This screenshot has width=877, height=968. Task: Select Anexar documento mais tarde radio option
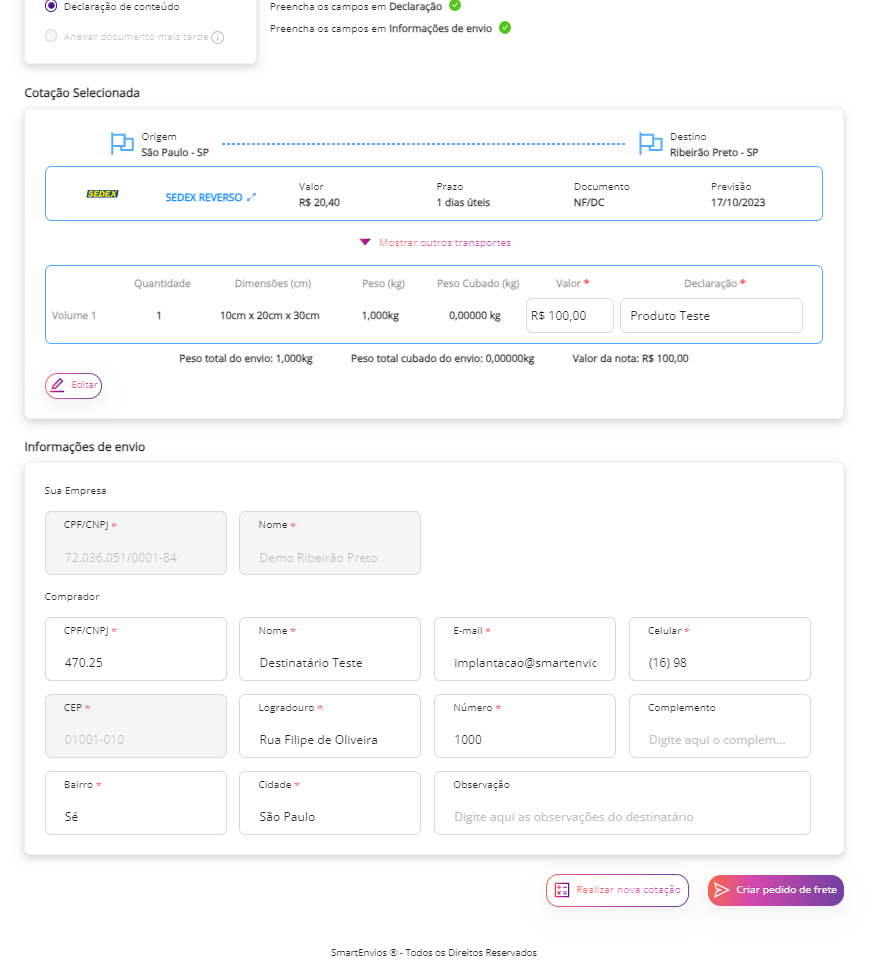click(x=51, y=36)
